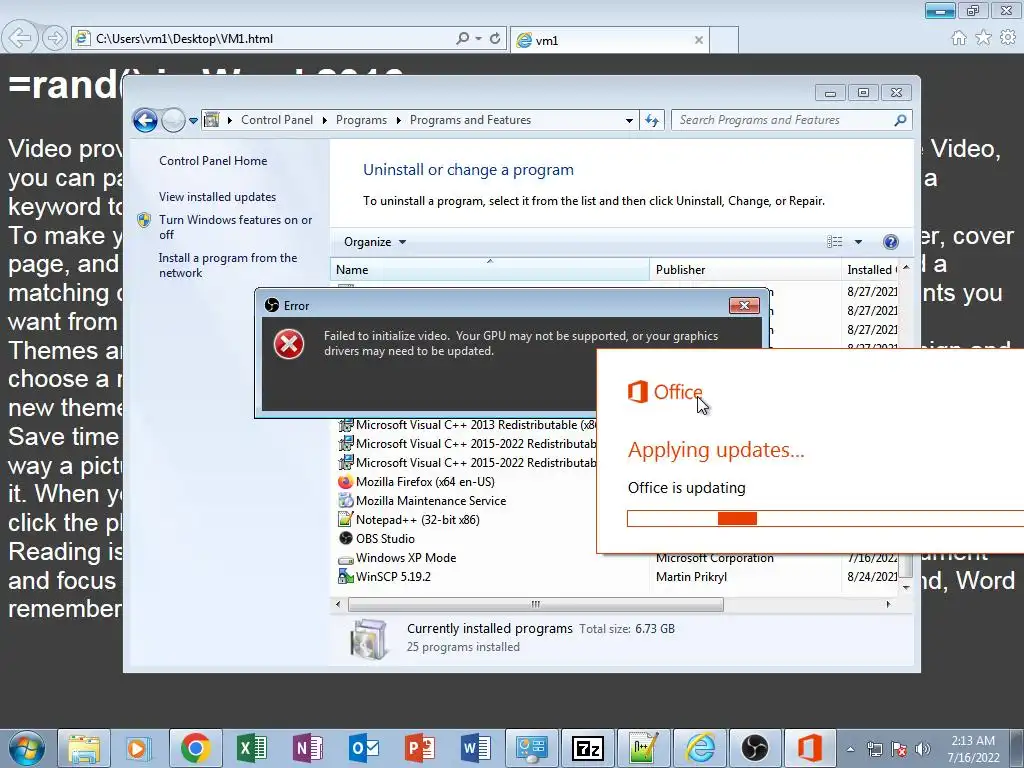Open the Action Center flag icon
This screenshot has height=768, width=1024.
pos(899,749)
